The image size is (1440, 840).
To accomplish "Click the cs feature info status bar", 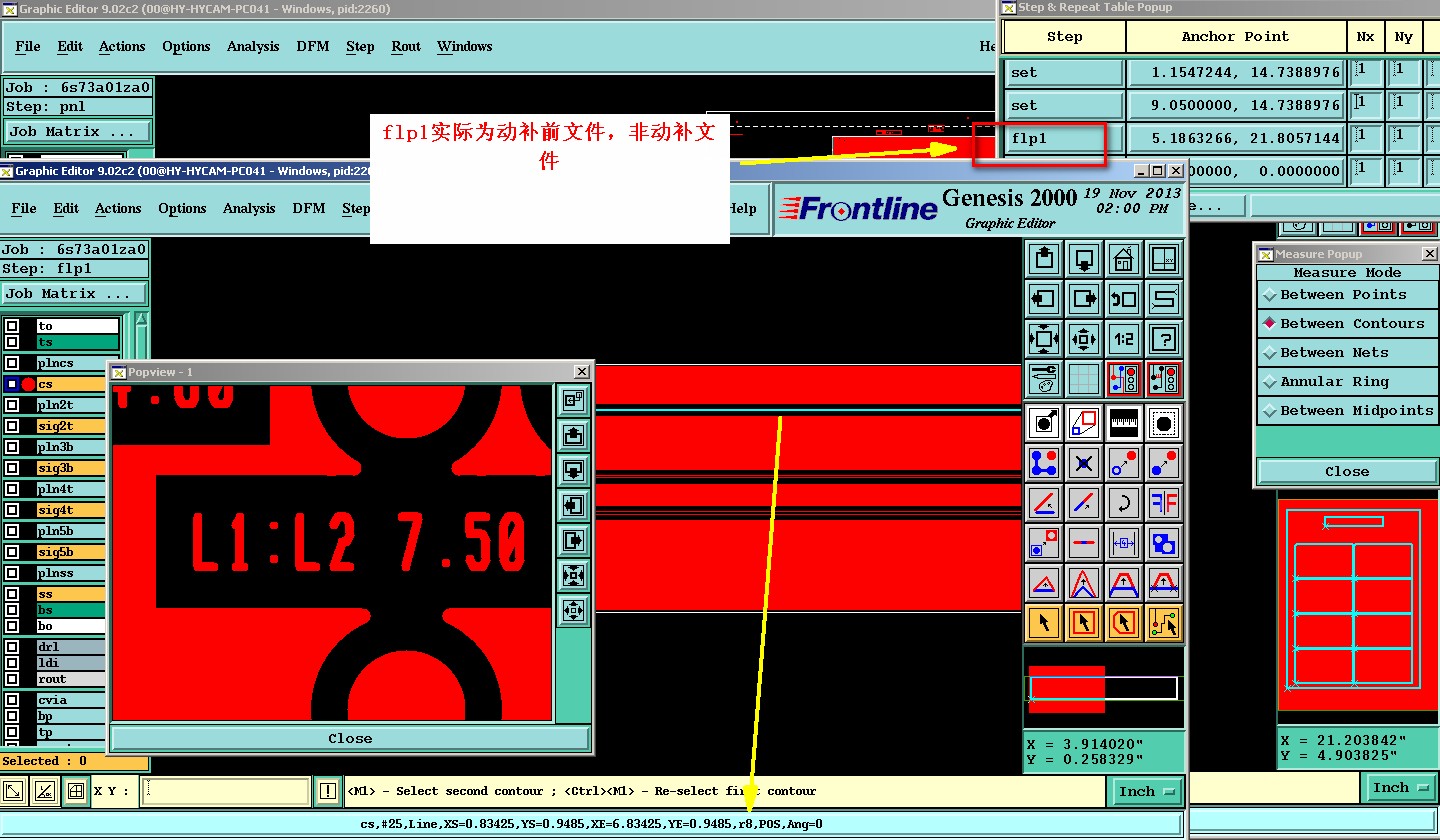I will [x=591, y=825].
